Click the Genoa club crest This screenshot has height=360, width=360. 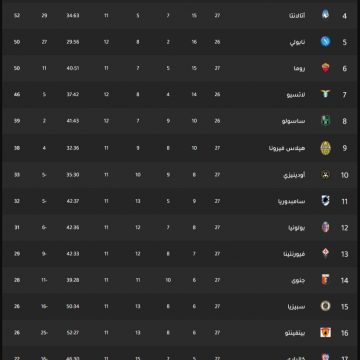pos(325,280)
